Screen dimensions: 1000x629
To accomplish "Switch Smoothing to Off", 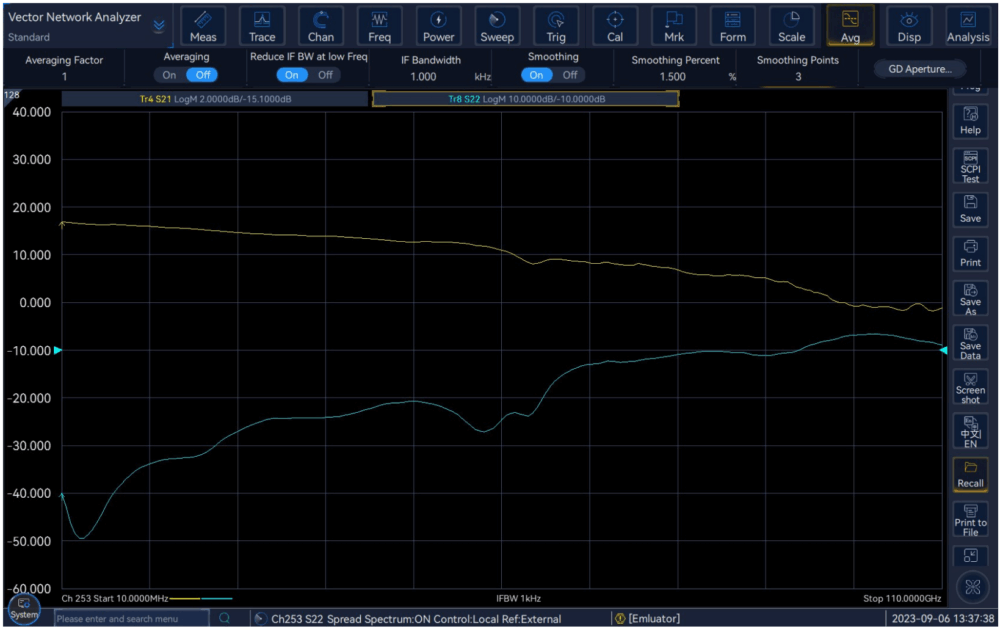I will [569, 75].
